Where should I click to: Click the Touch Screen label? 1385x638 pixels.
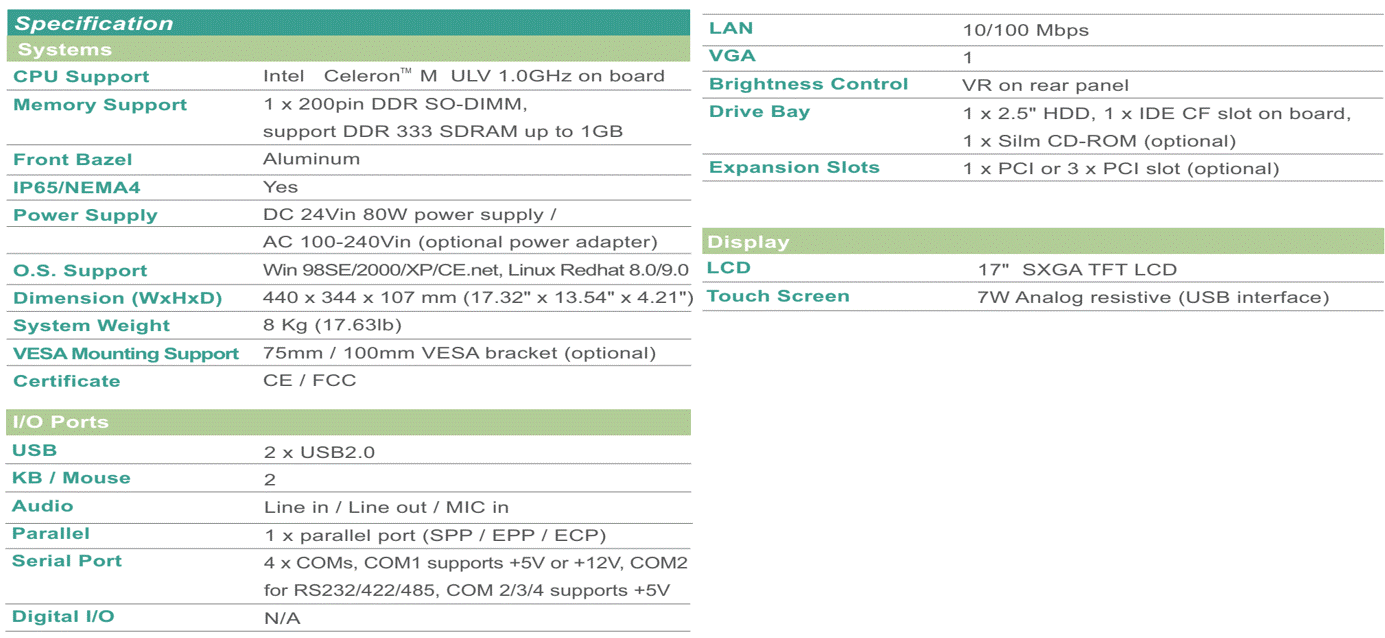click(x=778, y=297)
